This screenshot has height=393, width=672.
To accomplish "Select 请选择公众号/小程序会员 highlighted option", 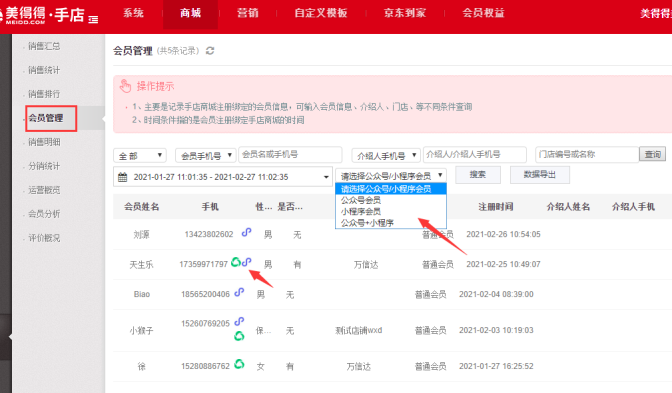I will pos(391,189).
